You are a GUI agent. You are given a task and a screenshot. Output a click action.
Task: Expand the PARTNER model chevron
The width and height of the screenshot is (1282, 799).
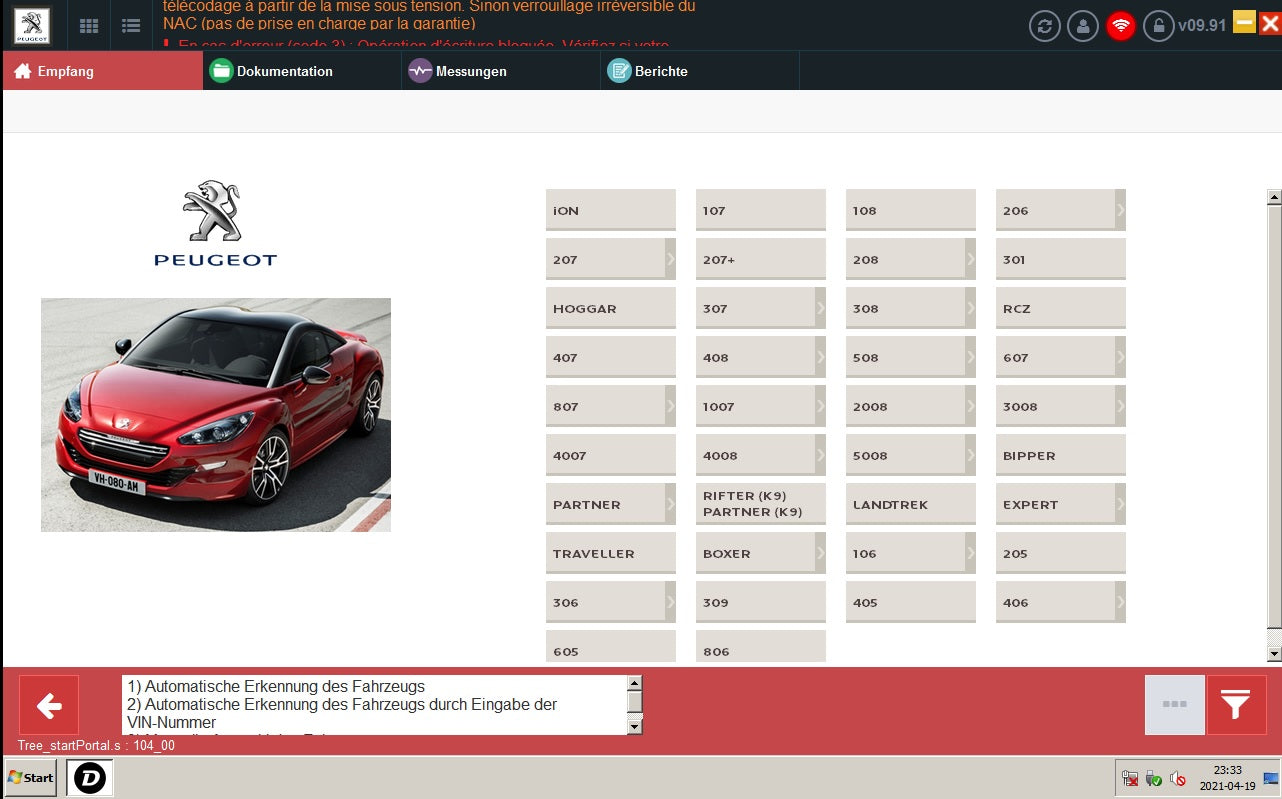coord(670,504)
